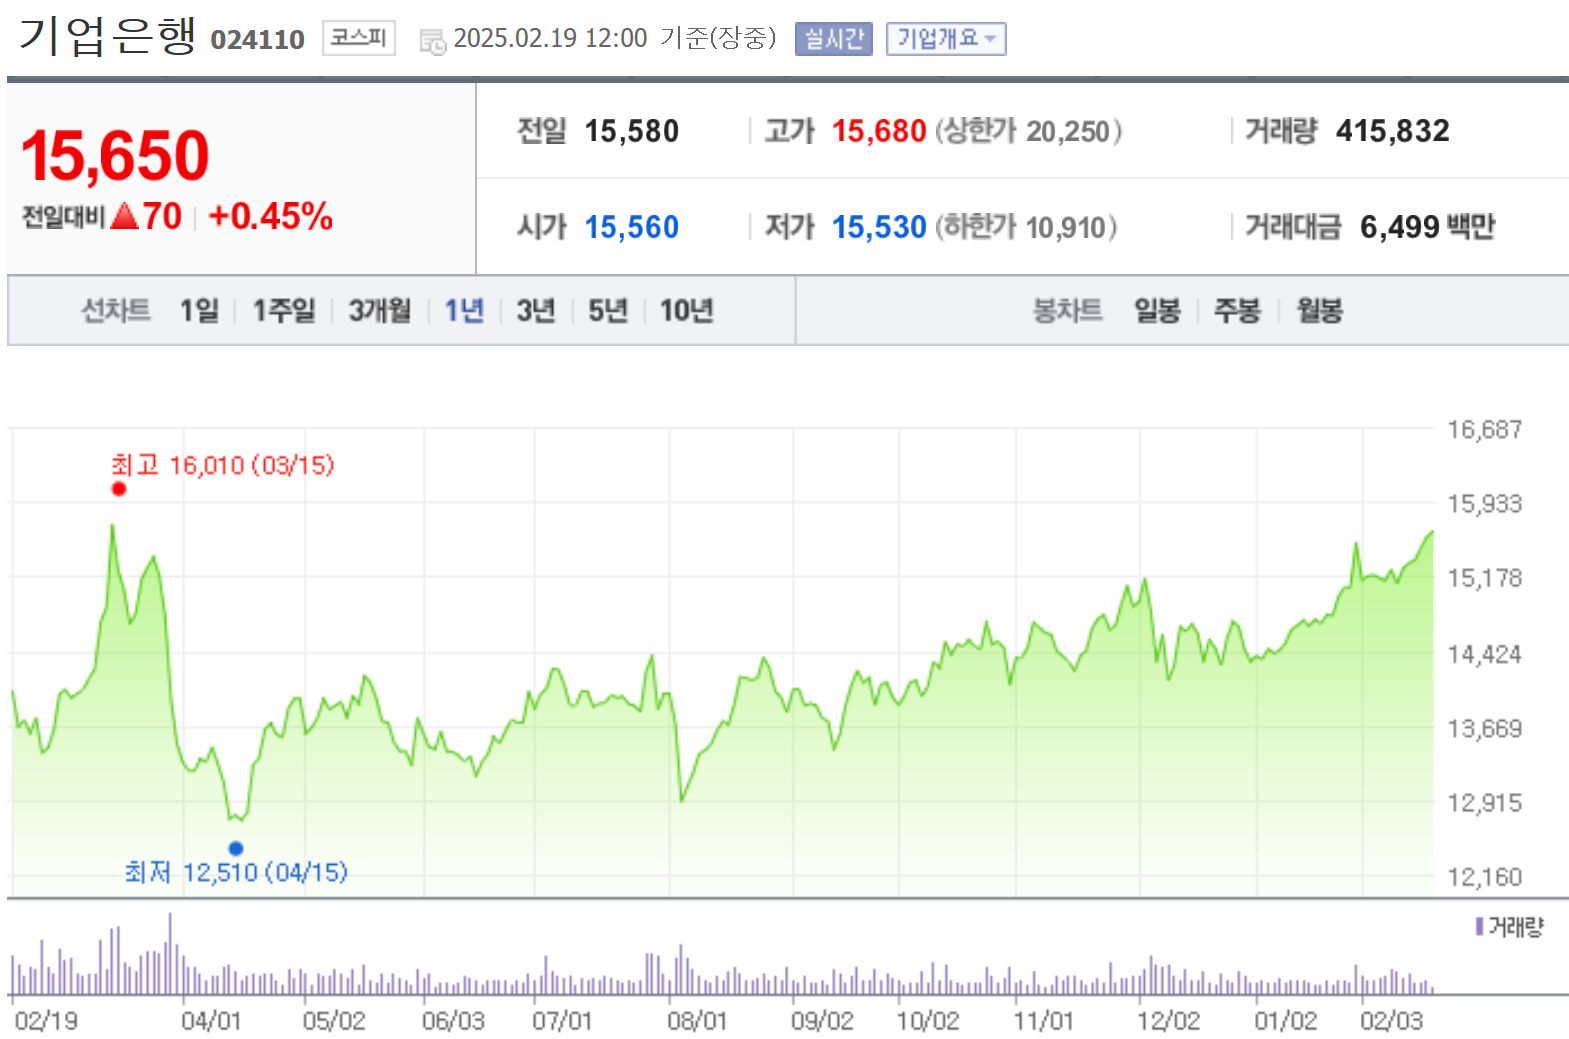This screenshot has width=1569, height=1039.
Task: Click the 05/02 date axis label
Action: pyautogui.click(x=334, y=1021)
